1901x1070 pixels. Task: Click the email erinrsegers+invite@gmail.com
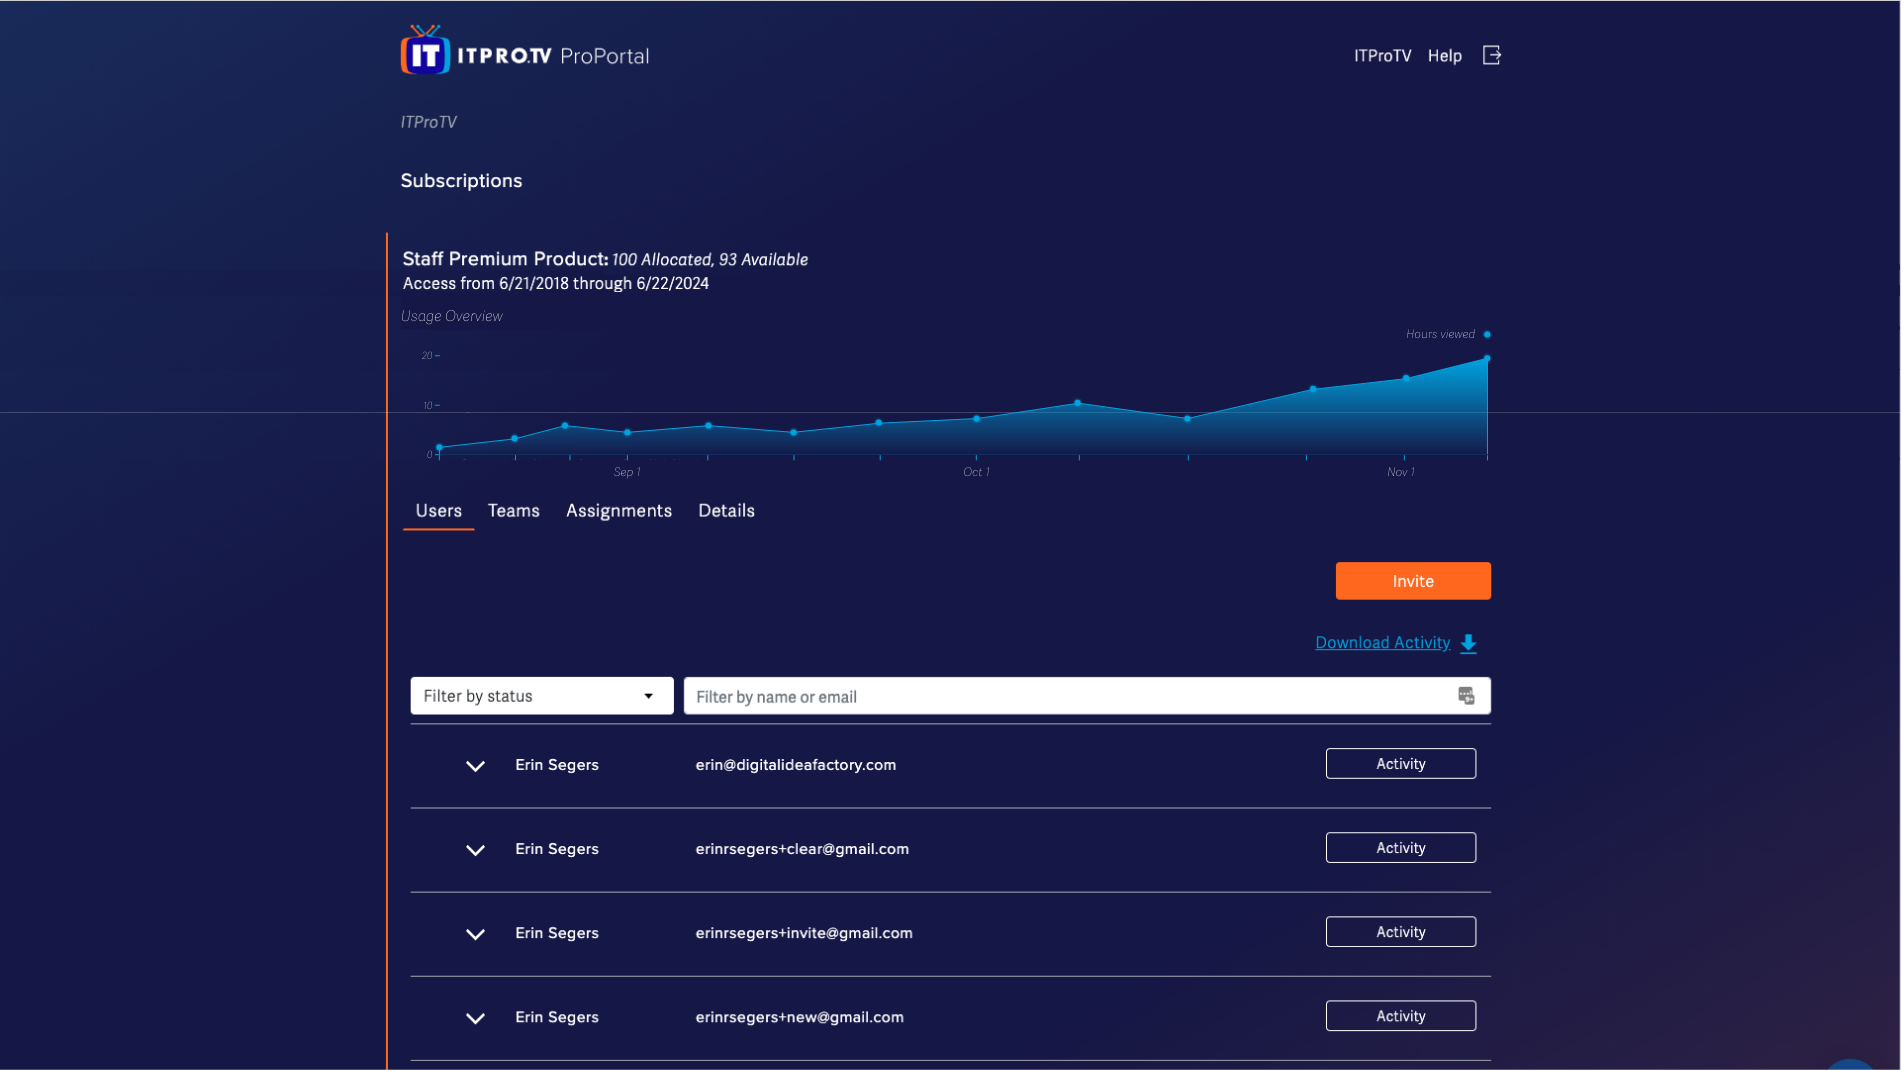tap(804, 933)
